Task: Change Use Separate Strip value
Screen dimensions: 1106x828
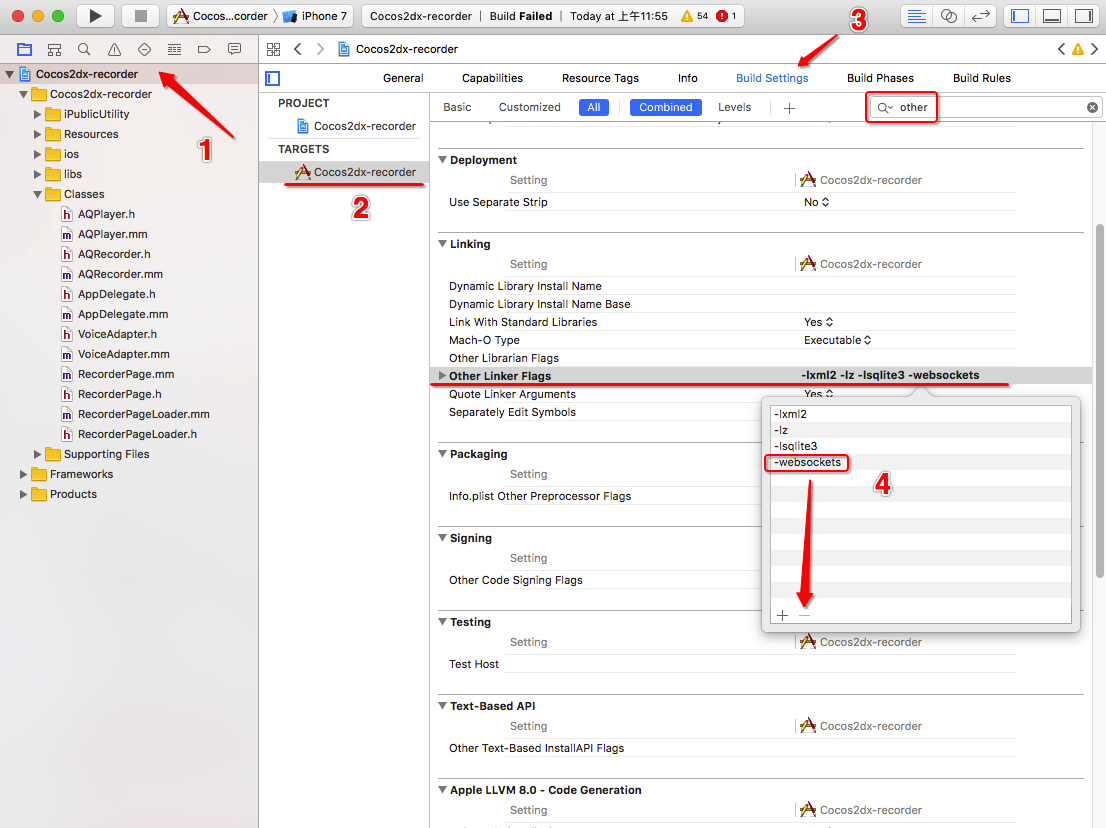Action: [817, 202]
